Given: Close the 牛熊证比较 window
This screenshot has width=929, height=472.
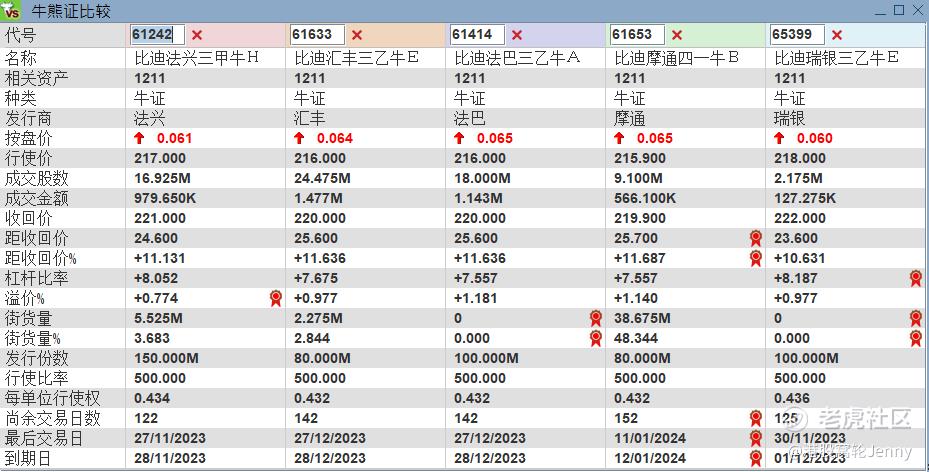Looking at the screenshot, I should (917, 10).
